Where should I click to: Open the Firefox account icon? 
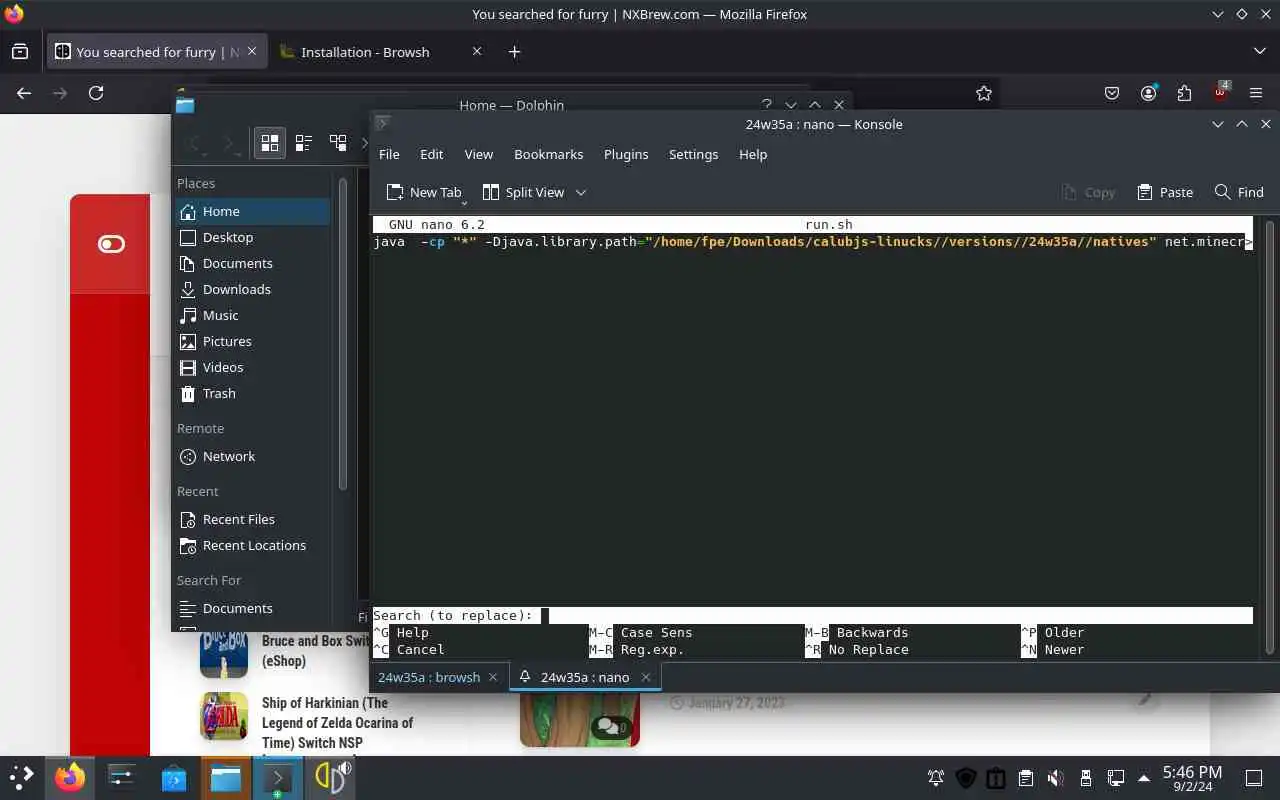click(x=1148, y=93)
